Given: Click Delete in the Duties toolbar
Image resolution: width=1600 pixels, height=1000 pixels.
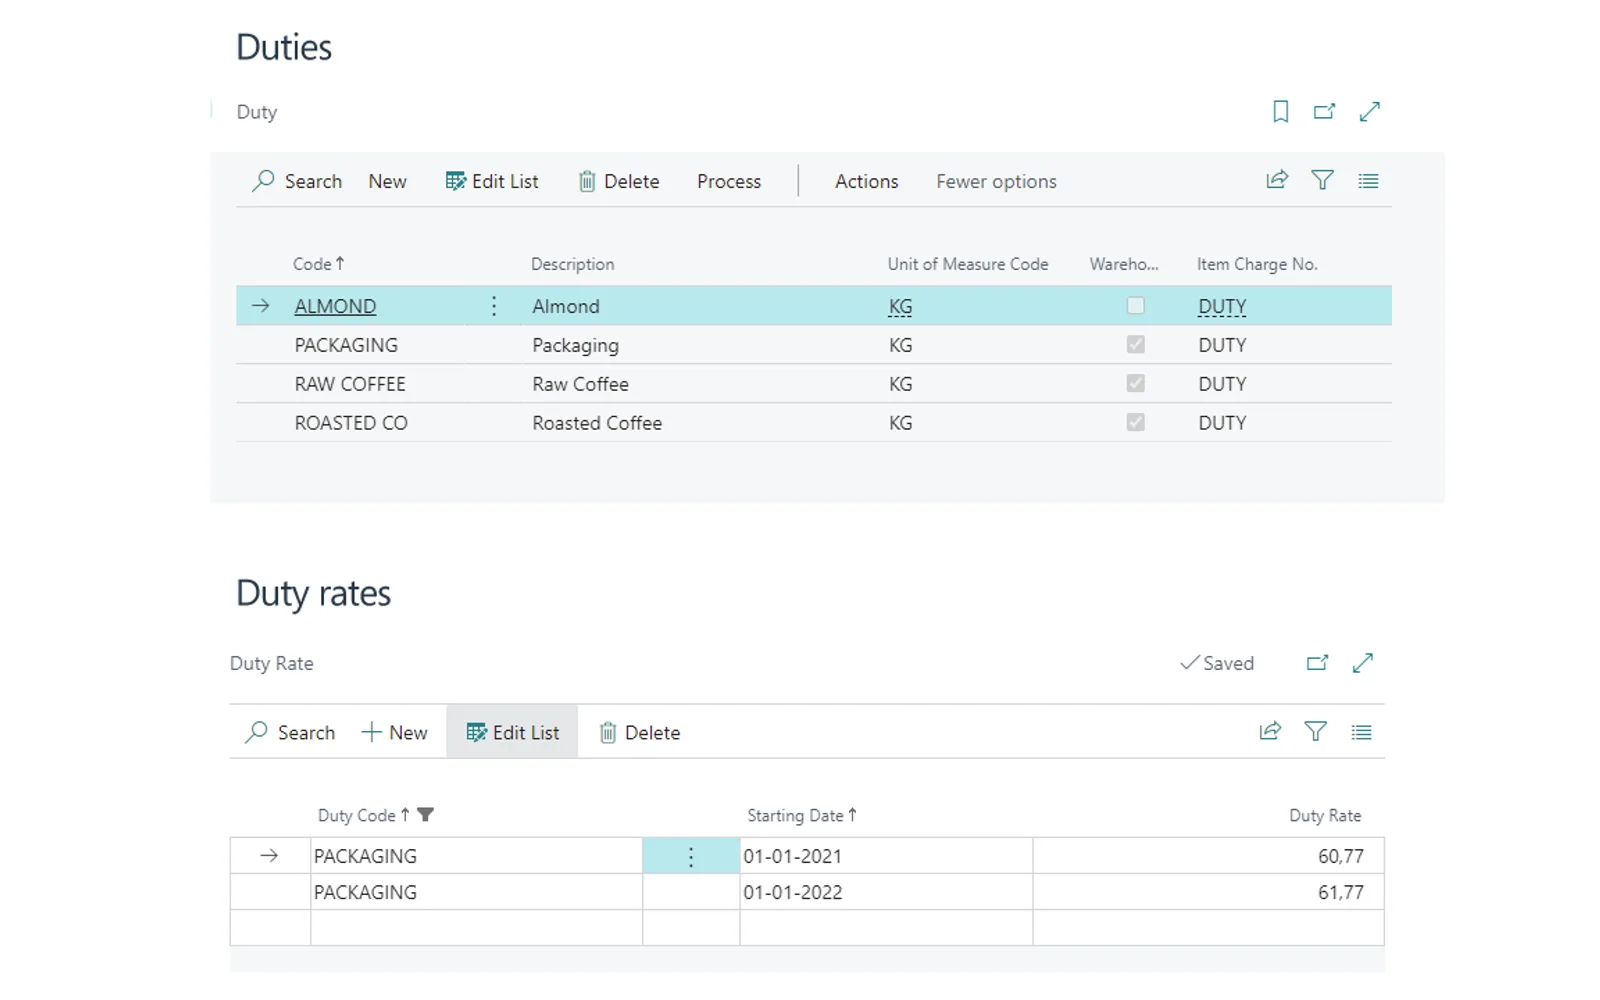Looking at the screenshot, I should [619, 181].
